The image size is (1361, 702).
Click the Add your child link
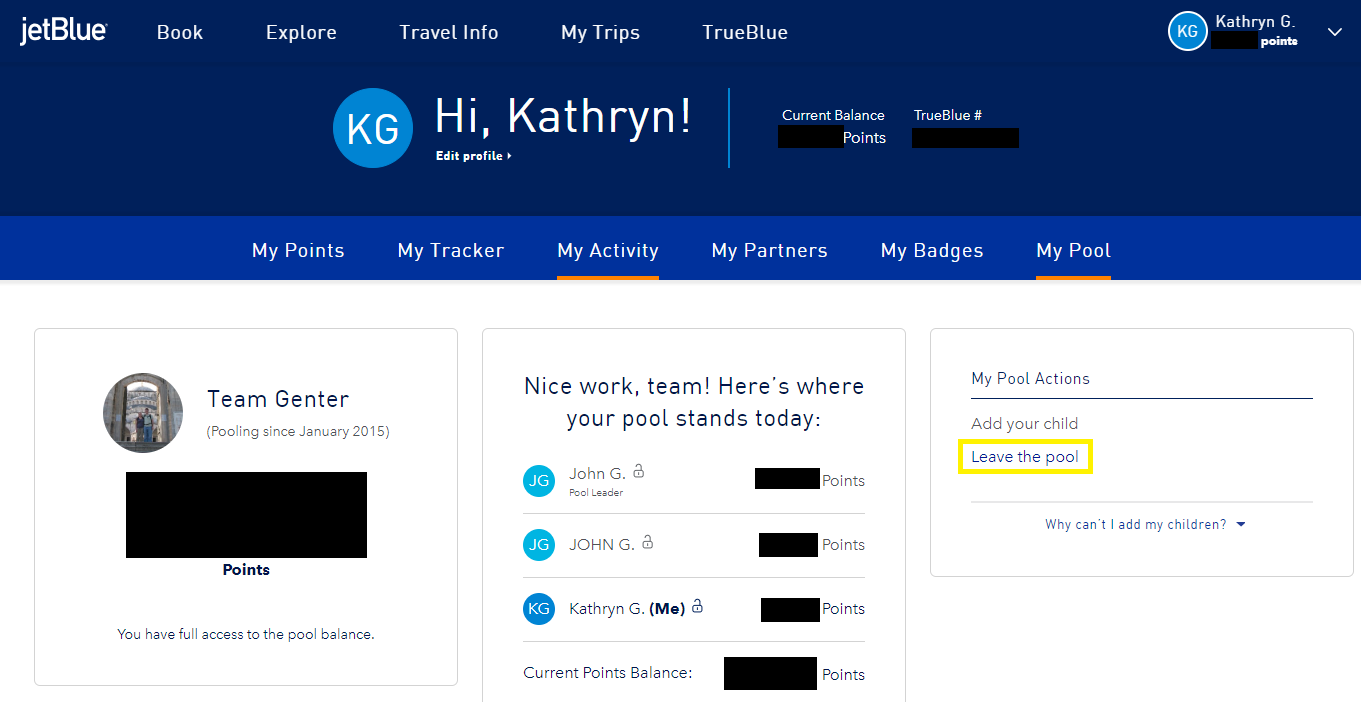point(1024,423)
